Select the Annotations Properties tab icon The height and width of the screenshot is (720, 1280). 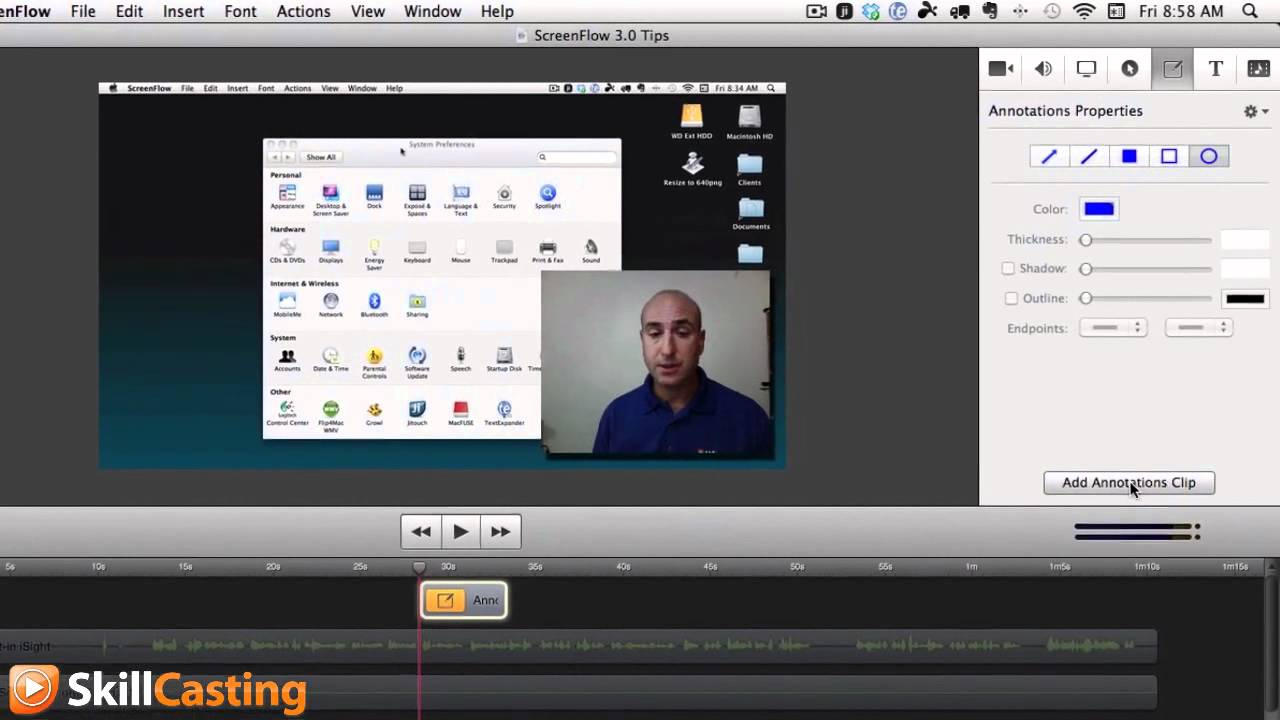tap(1172, 69)
